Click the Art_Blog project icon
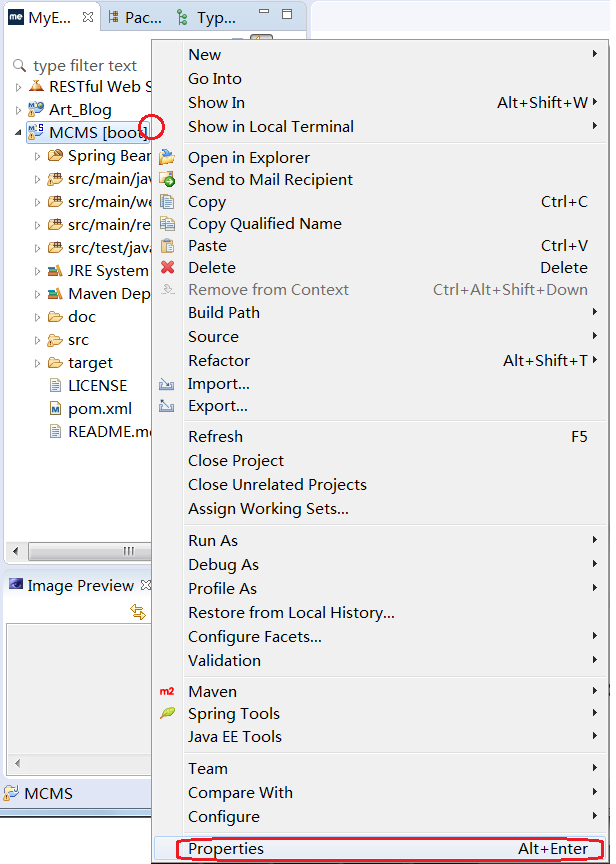The image size is (616, 864). pos(36,110)
